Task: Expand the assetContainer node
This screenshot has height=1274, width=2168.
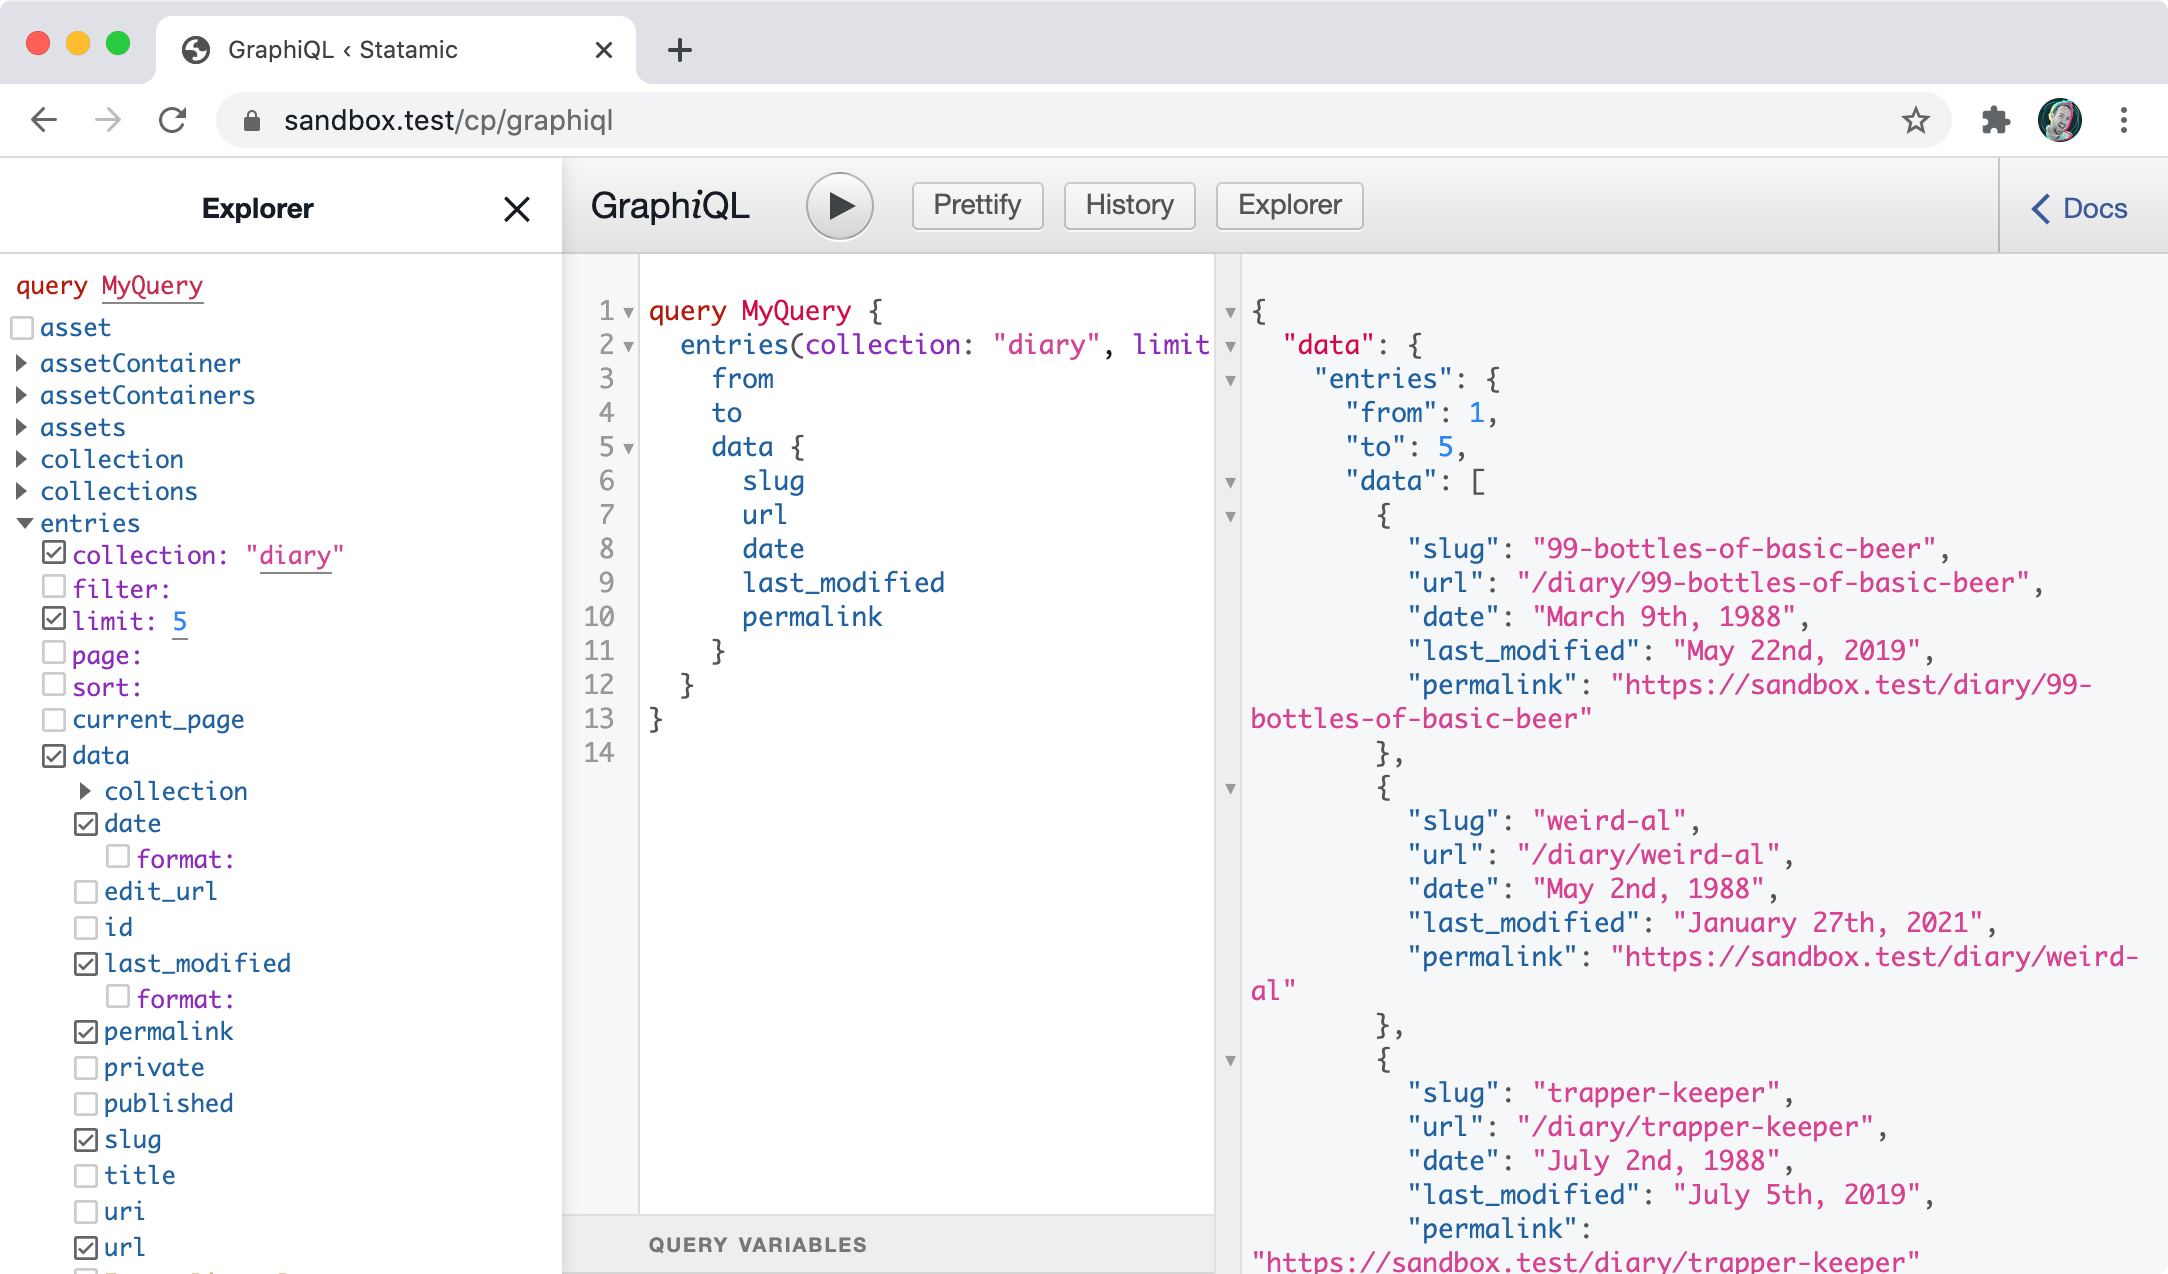Action: 22,363
